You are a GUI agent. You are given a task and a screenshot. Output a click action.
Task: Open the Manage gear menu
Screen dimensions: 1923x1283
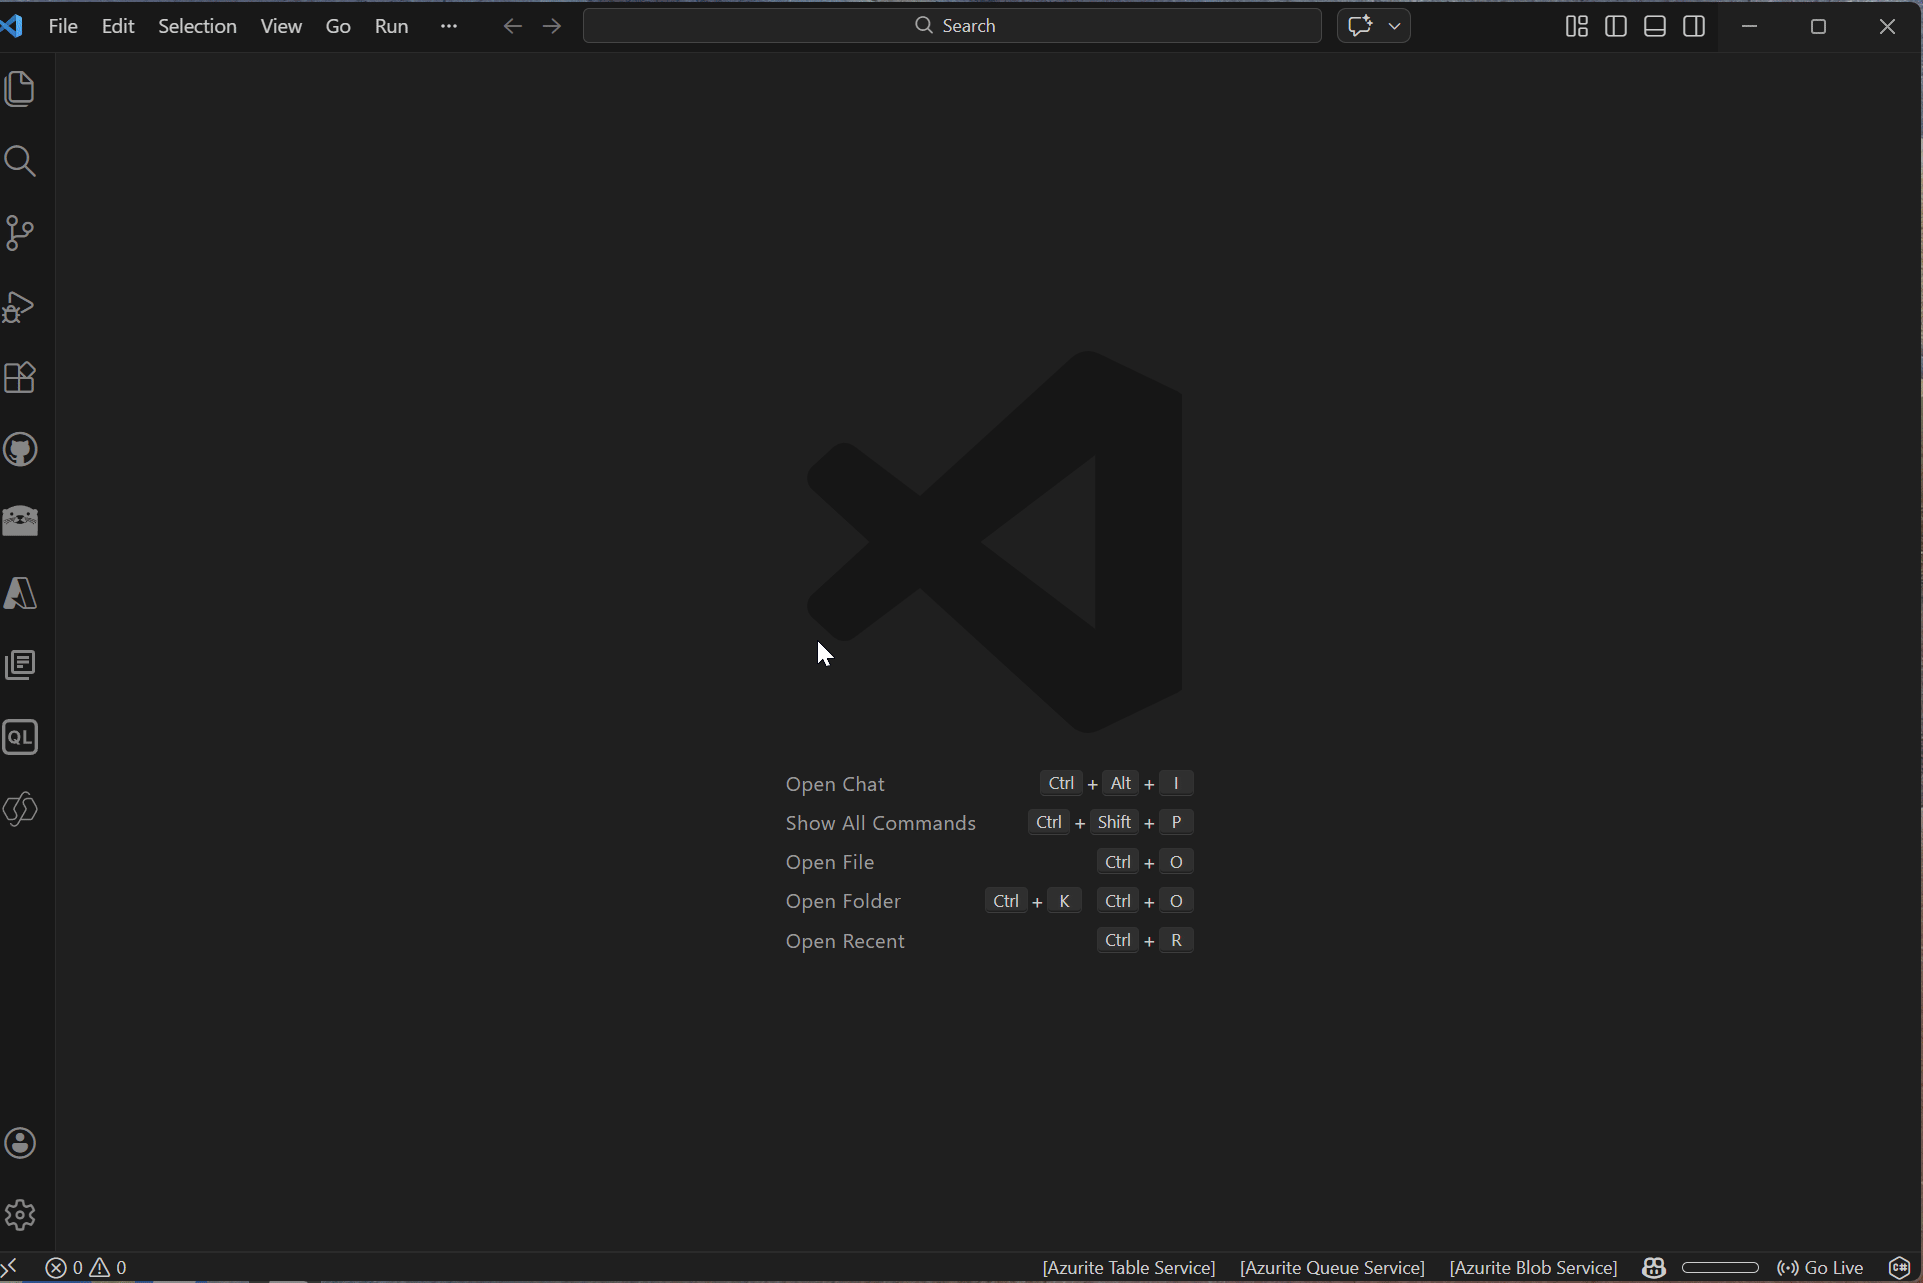click(x=20, y=1215)
